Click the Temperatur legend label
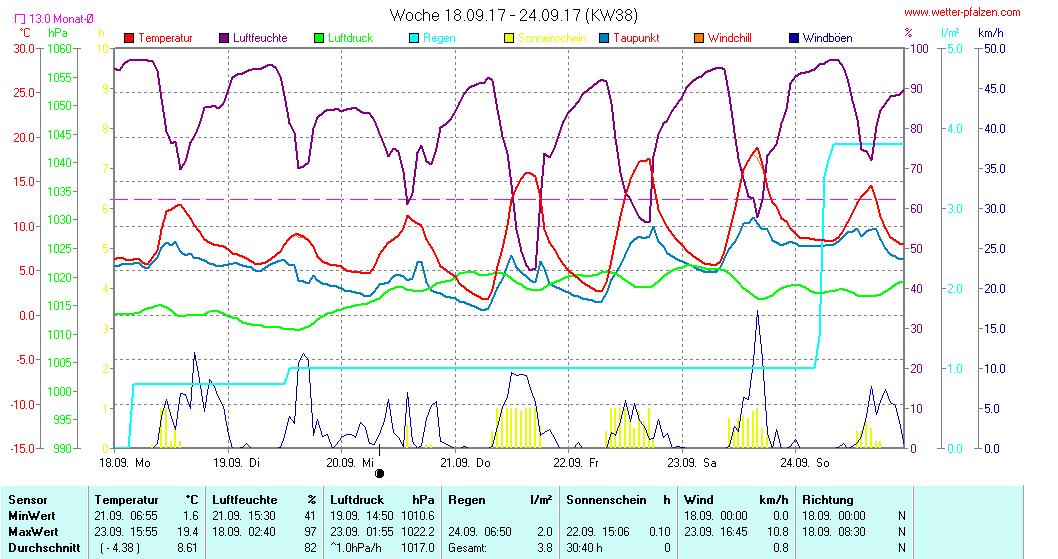The image size is (1058, 559). pos(165,38)
